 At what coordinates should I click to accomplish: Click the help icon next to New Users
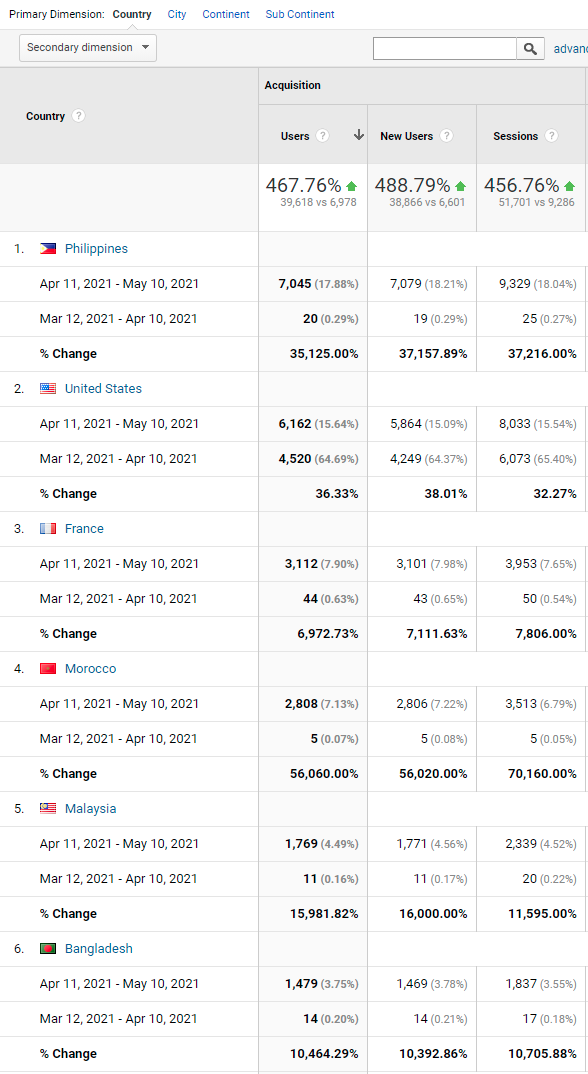[x=449, y=135]
